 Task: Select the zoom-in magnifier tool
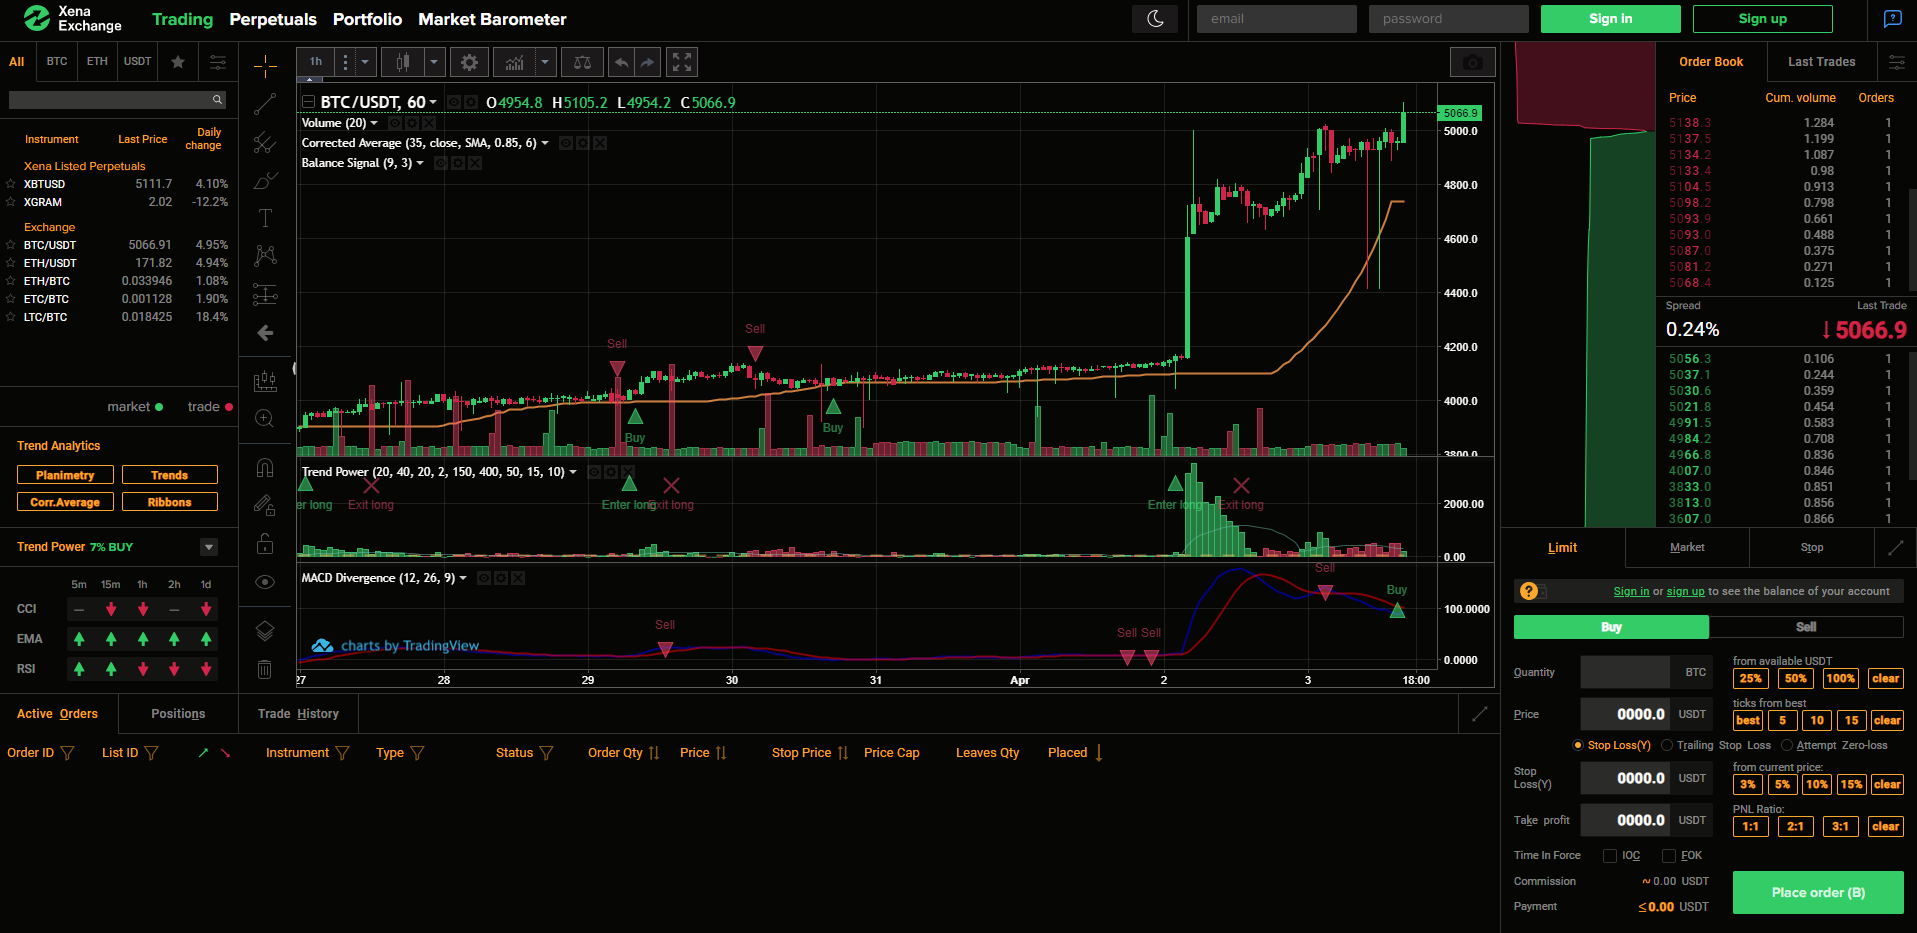click(x=265, y=419)
